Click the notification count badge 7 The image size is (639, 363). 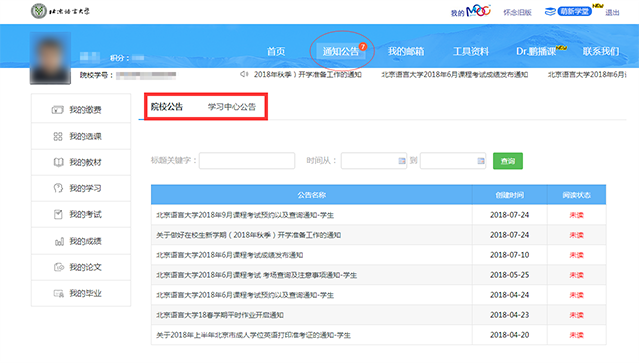click(363, 46)
